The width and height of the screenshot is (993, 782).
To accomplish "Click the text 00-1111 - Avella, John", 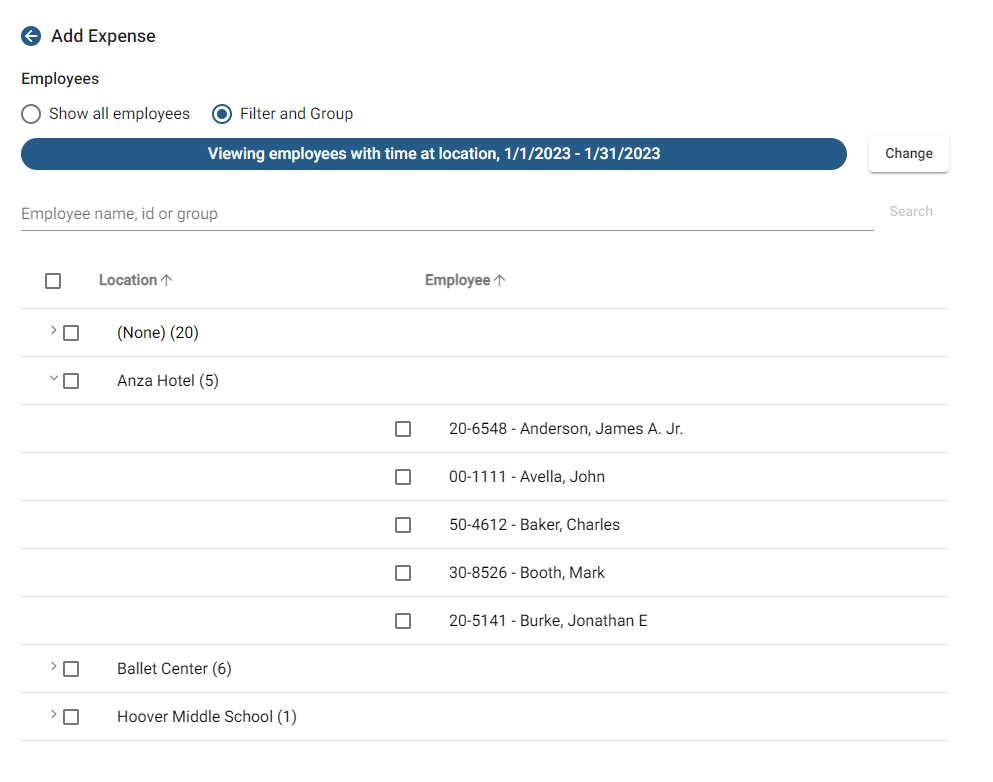I will [x=527, y=477].
